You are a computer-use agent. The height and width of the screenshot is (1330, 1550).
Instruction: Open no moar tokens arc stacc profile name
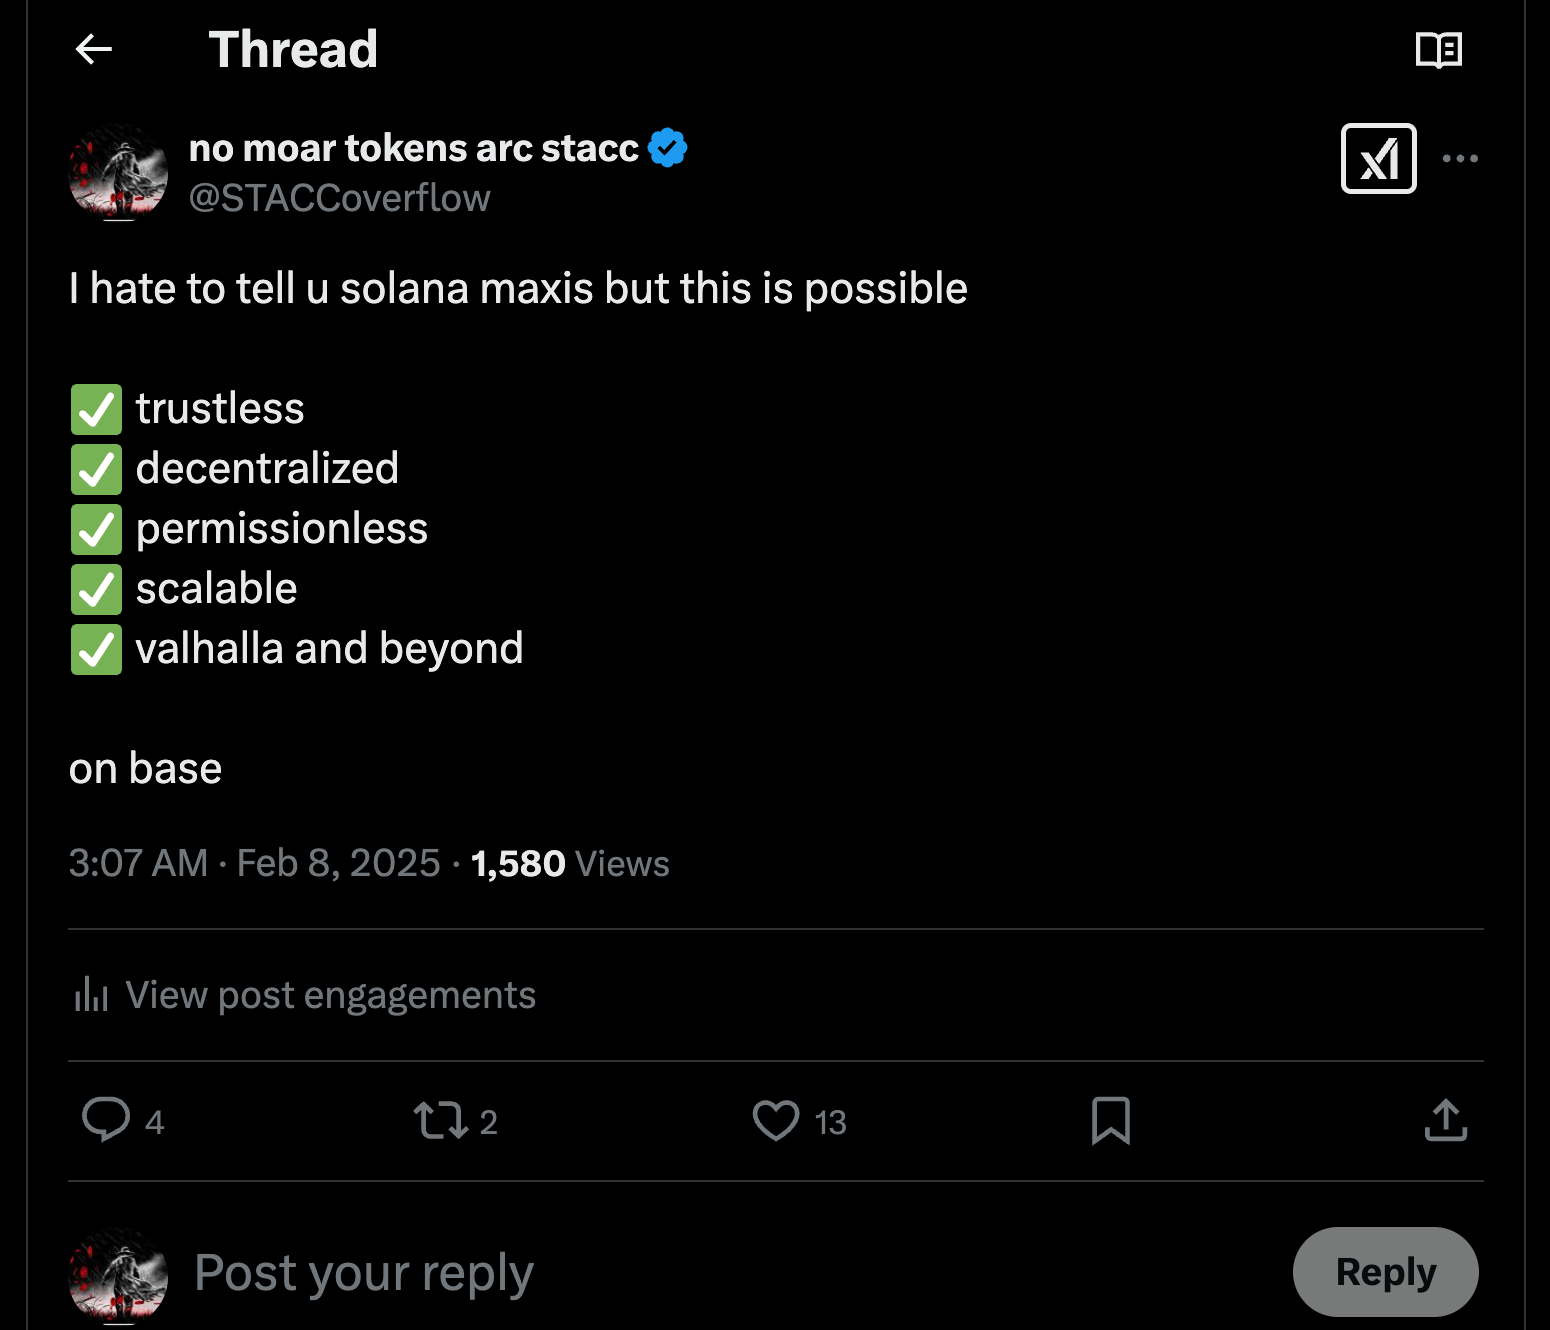[413, 148]
